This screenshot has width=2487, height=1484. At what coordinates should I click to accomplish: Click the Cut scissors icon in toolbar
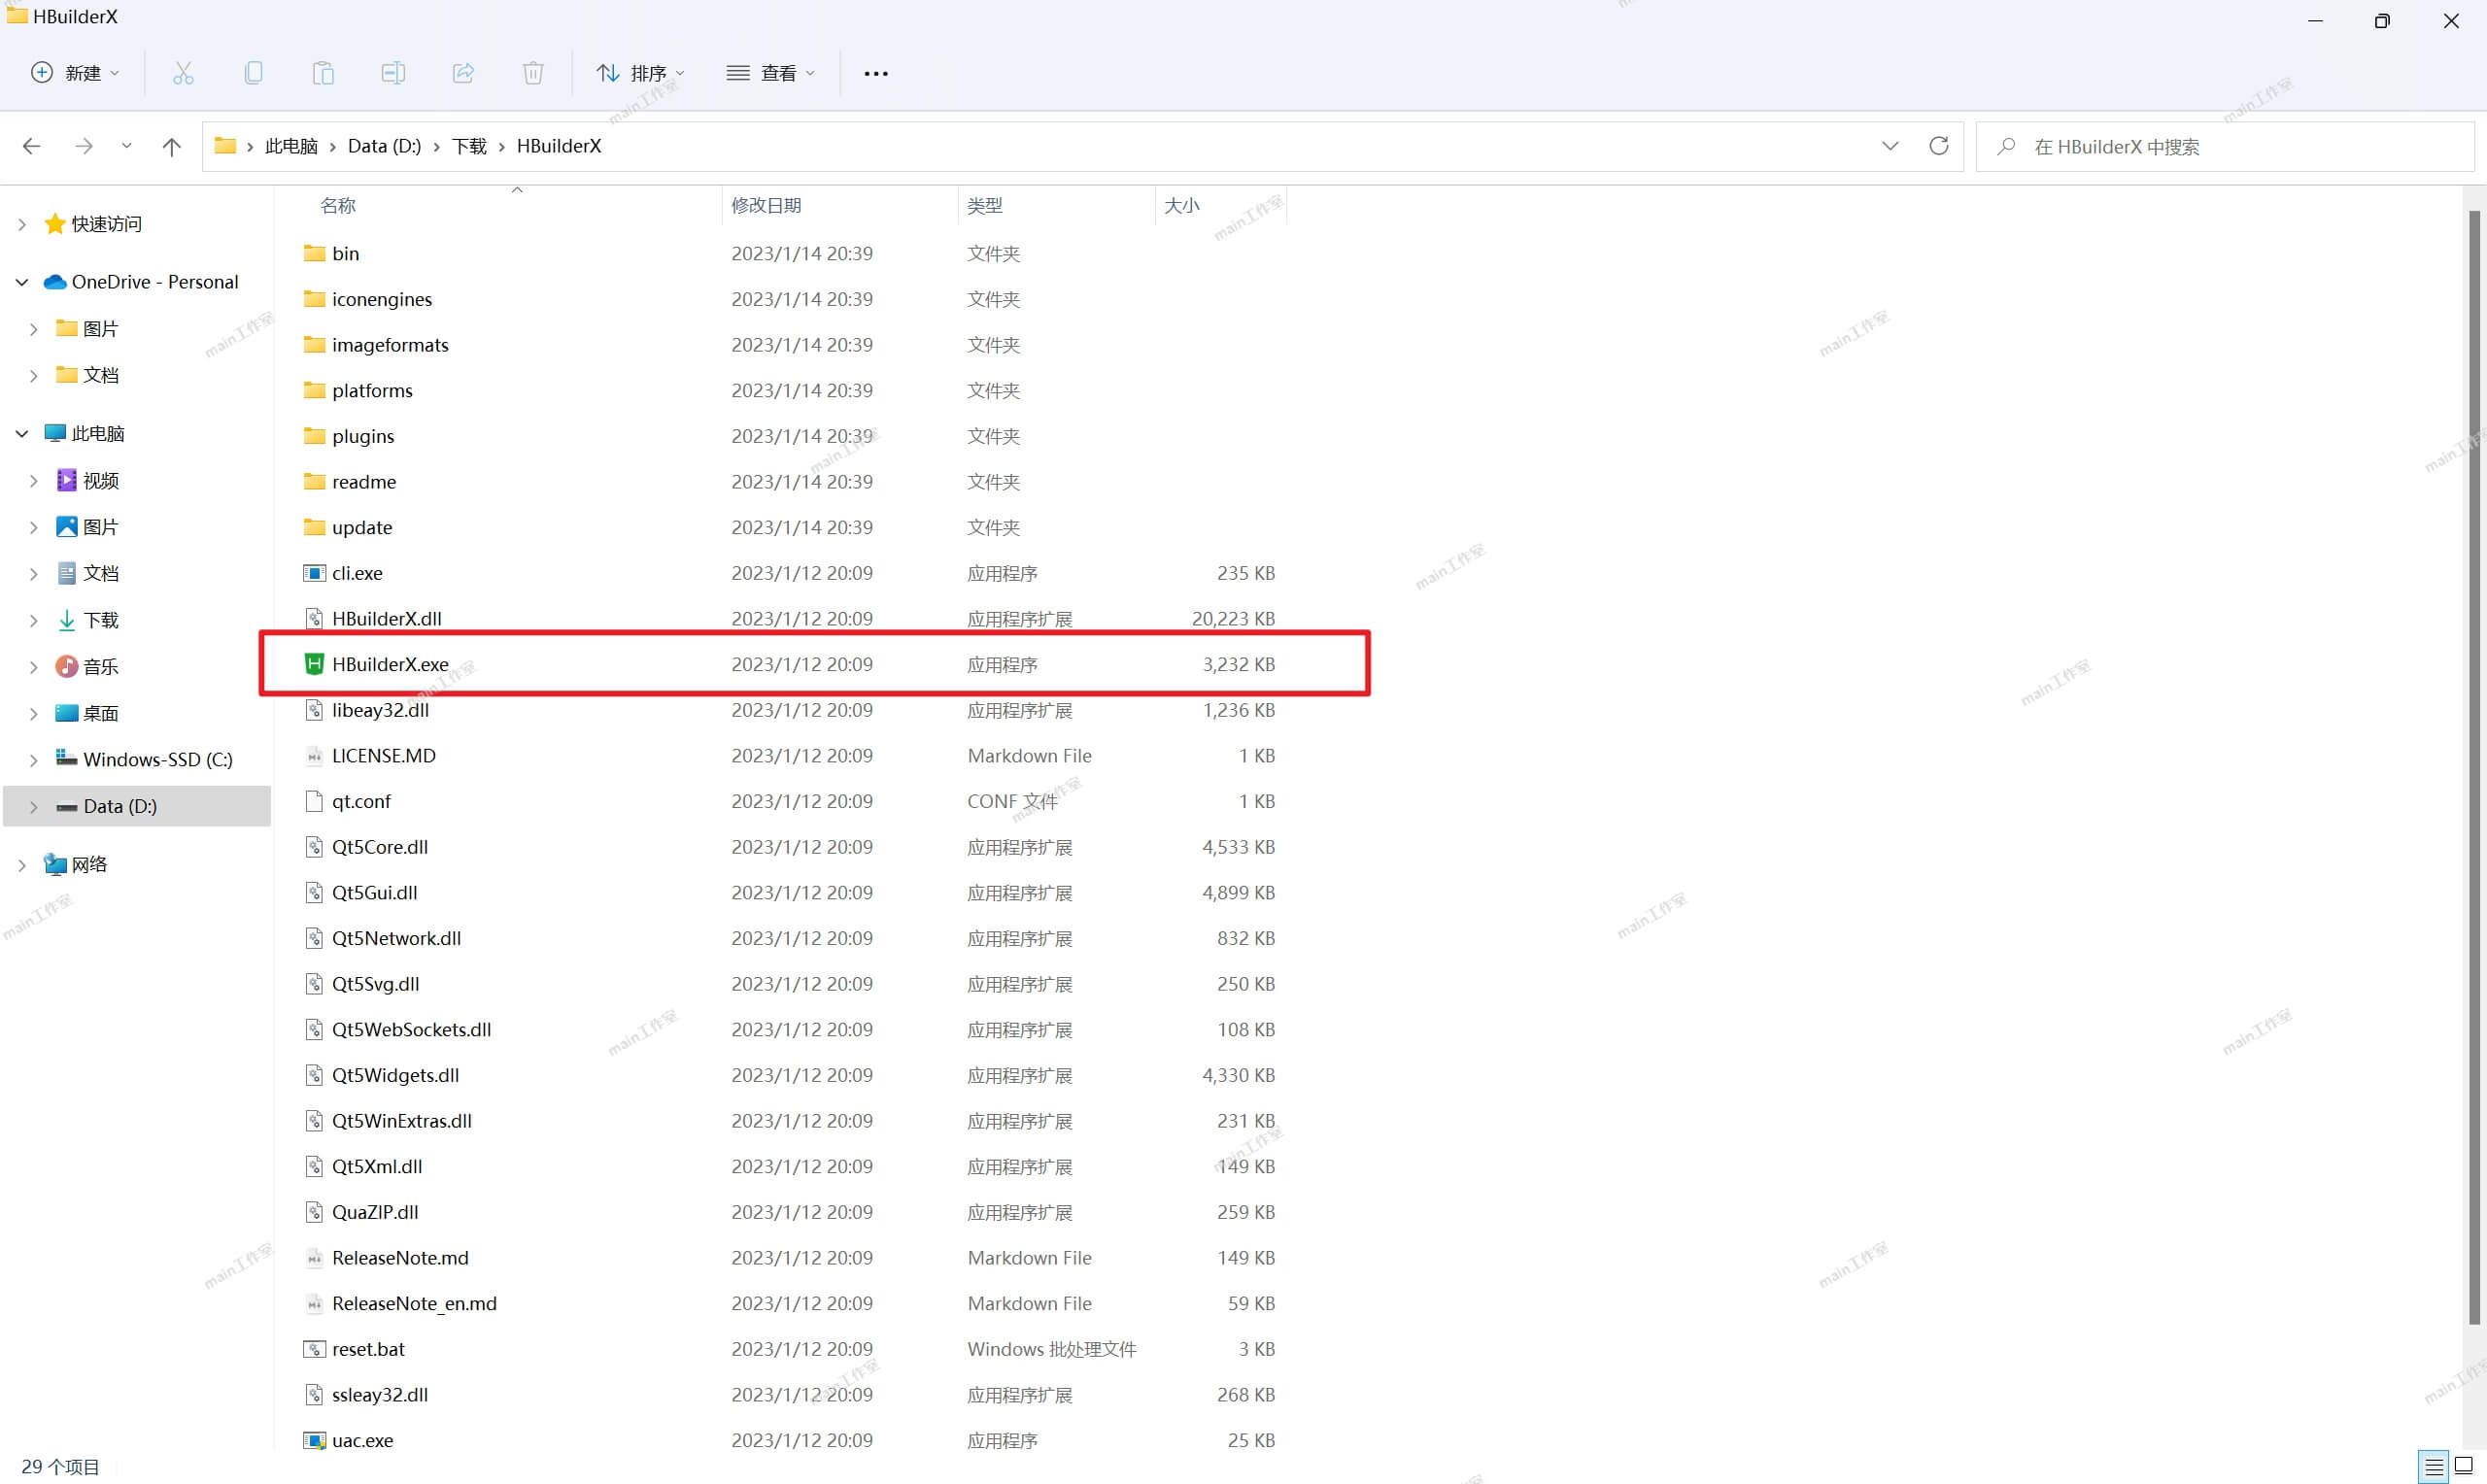(183, 73)
